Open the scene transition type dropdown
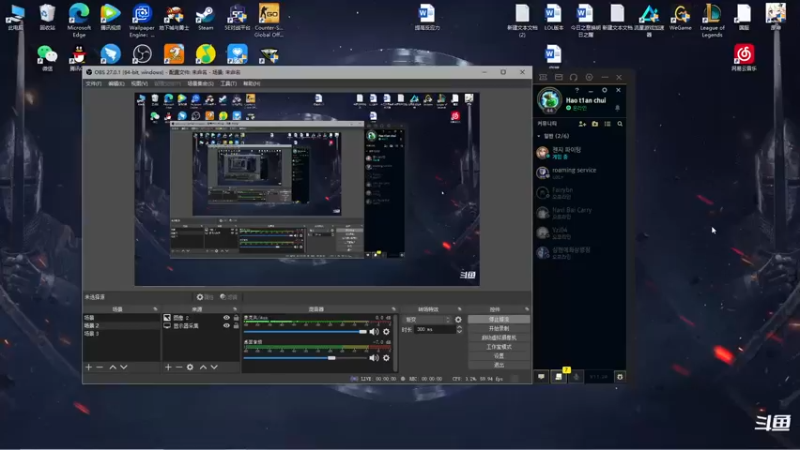This screenshot has height=450, width=800. 428,319
